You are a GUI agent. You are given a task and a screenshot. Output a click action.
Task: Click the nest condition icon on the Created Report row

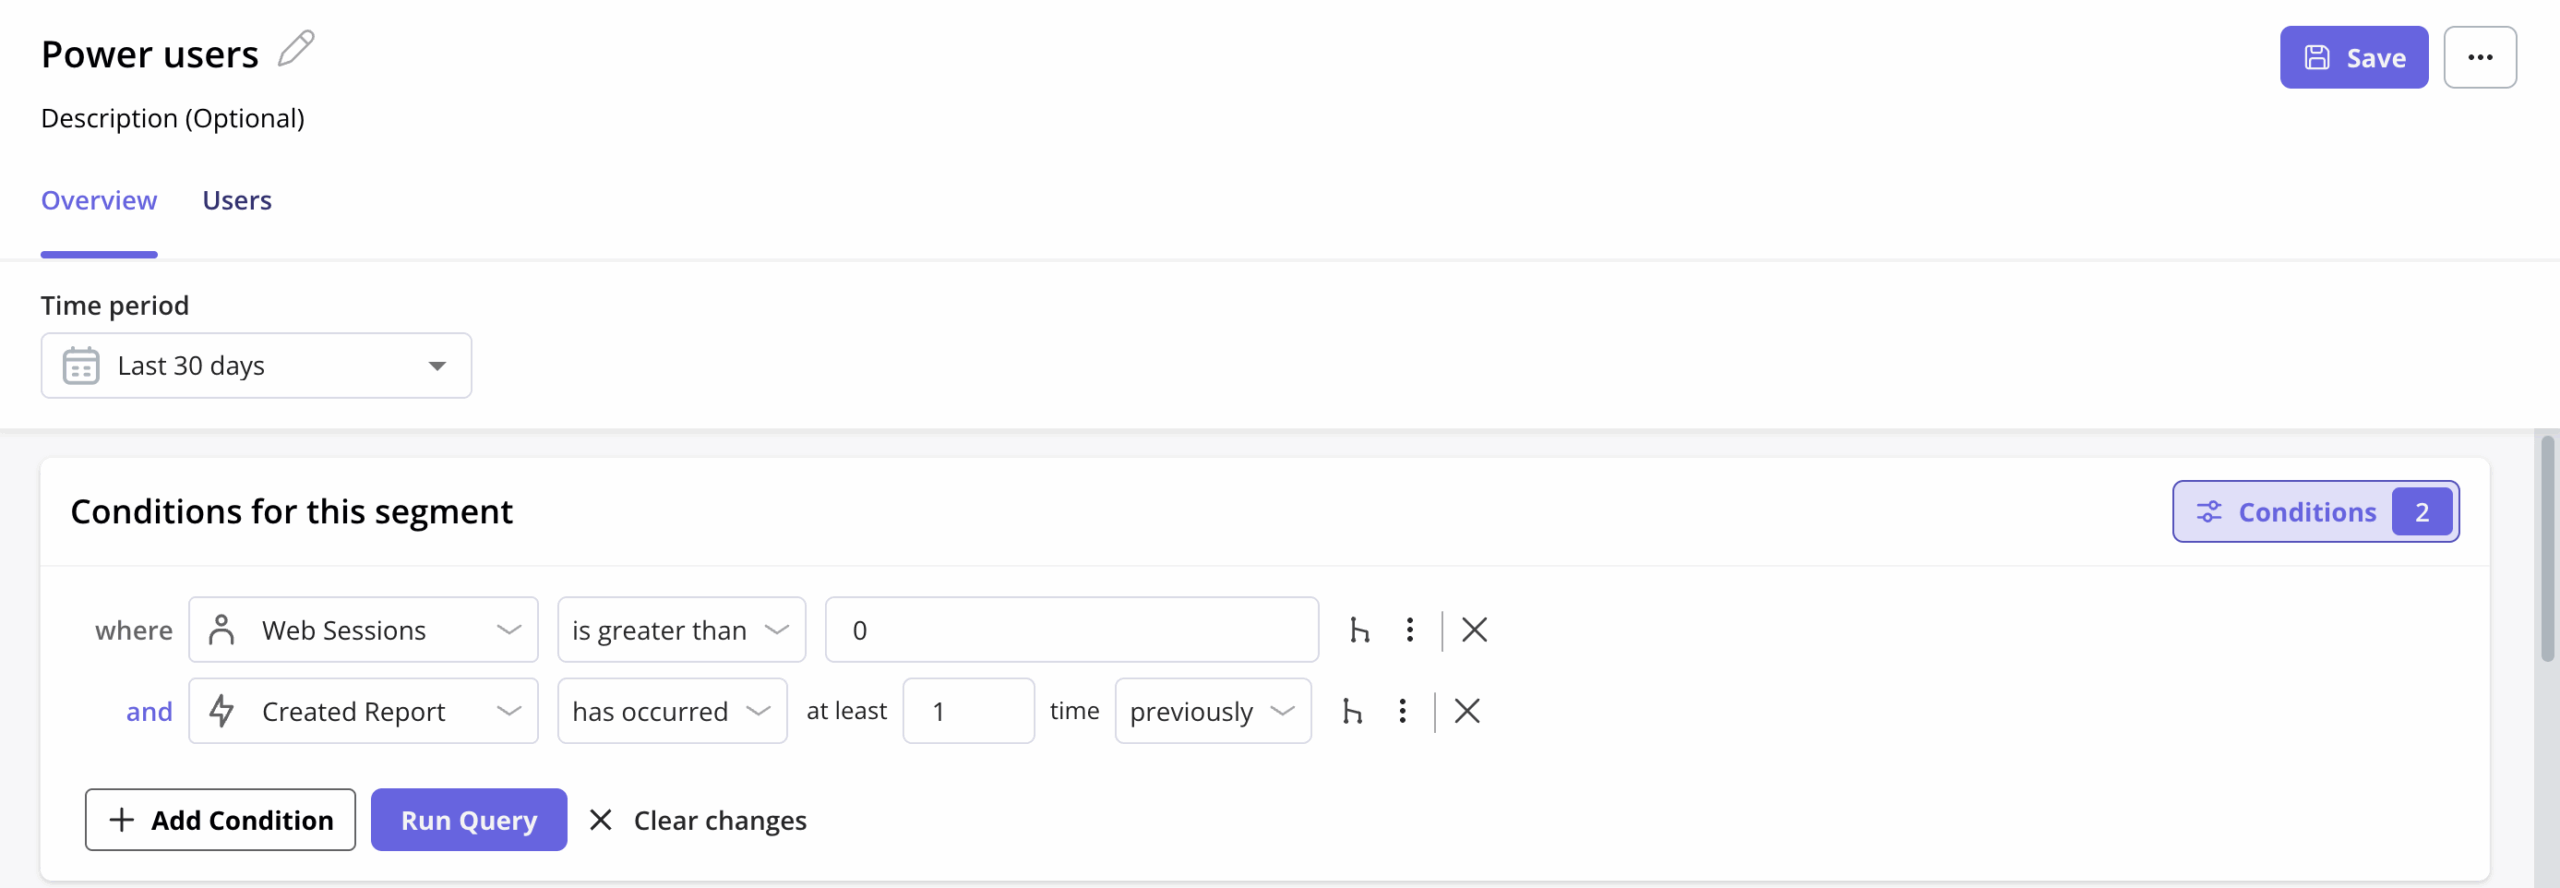tap(1354, 710)
